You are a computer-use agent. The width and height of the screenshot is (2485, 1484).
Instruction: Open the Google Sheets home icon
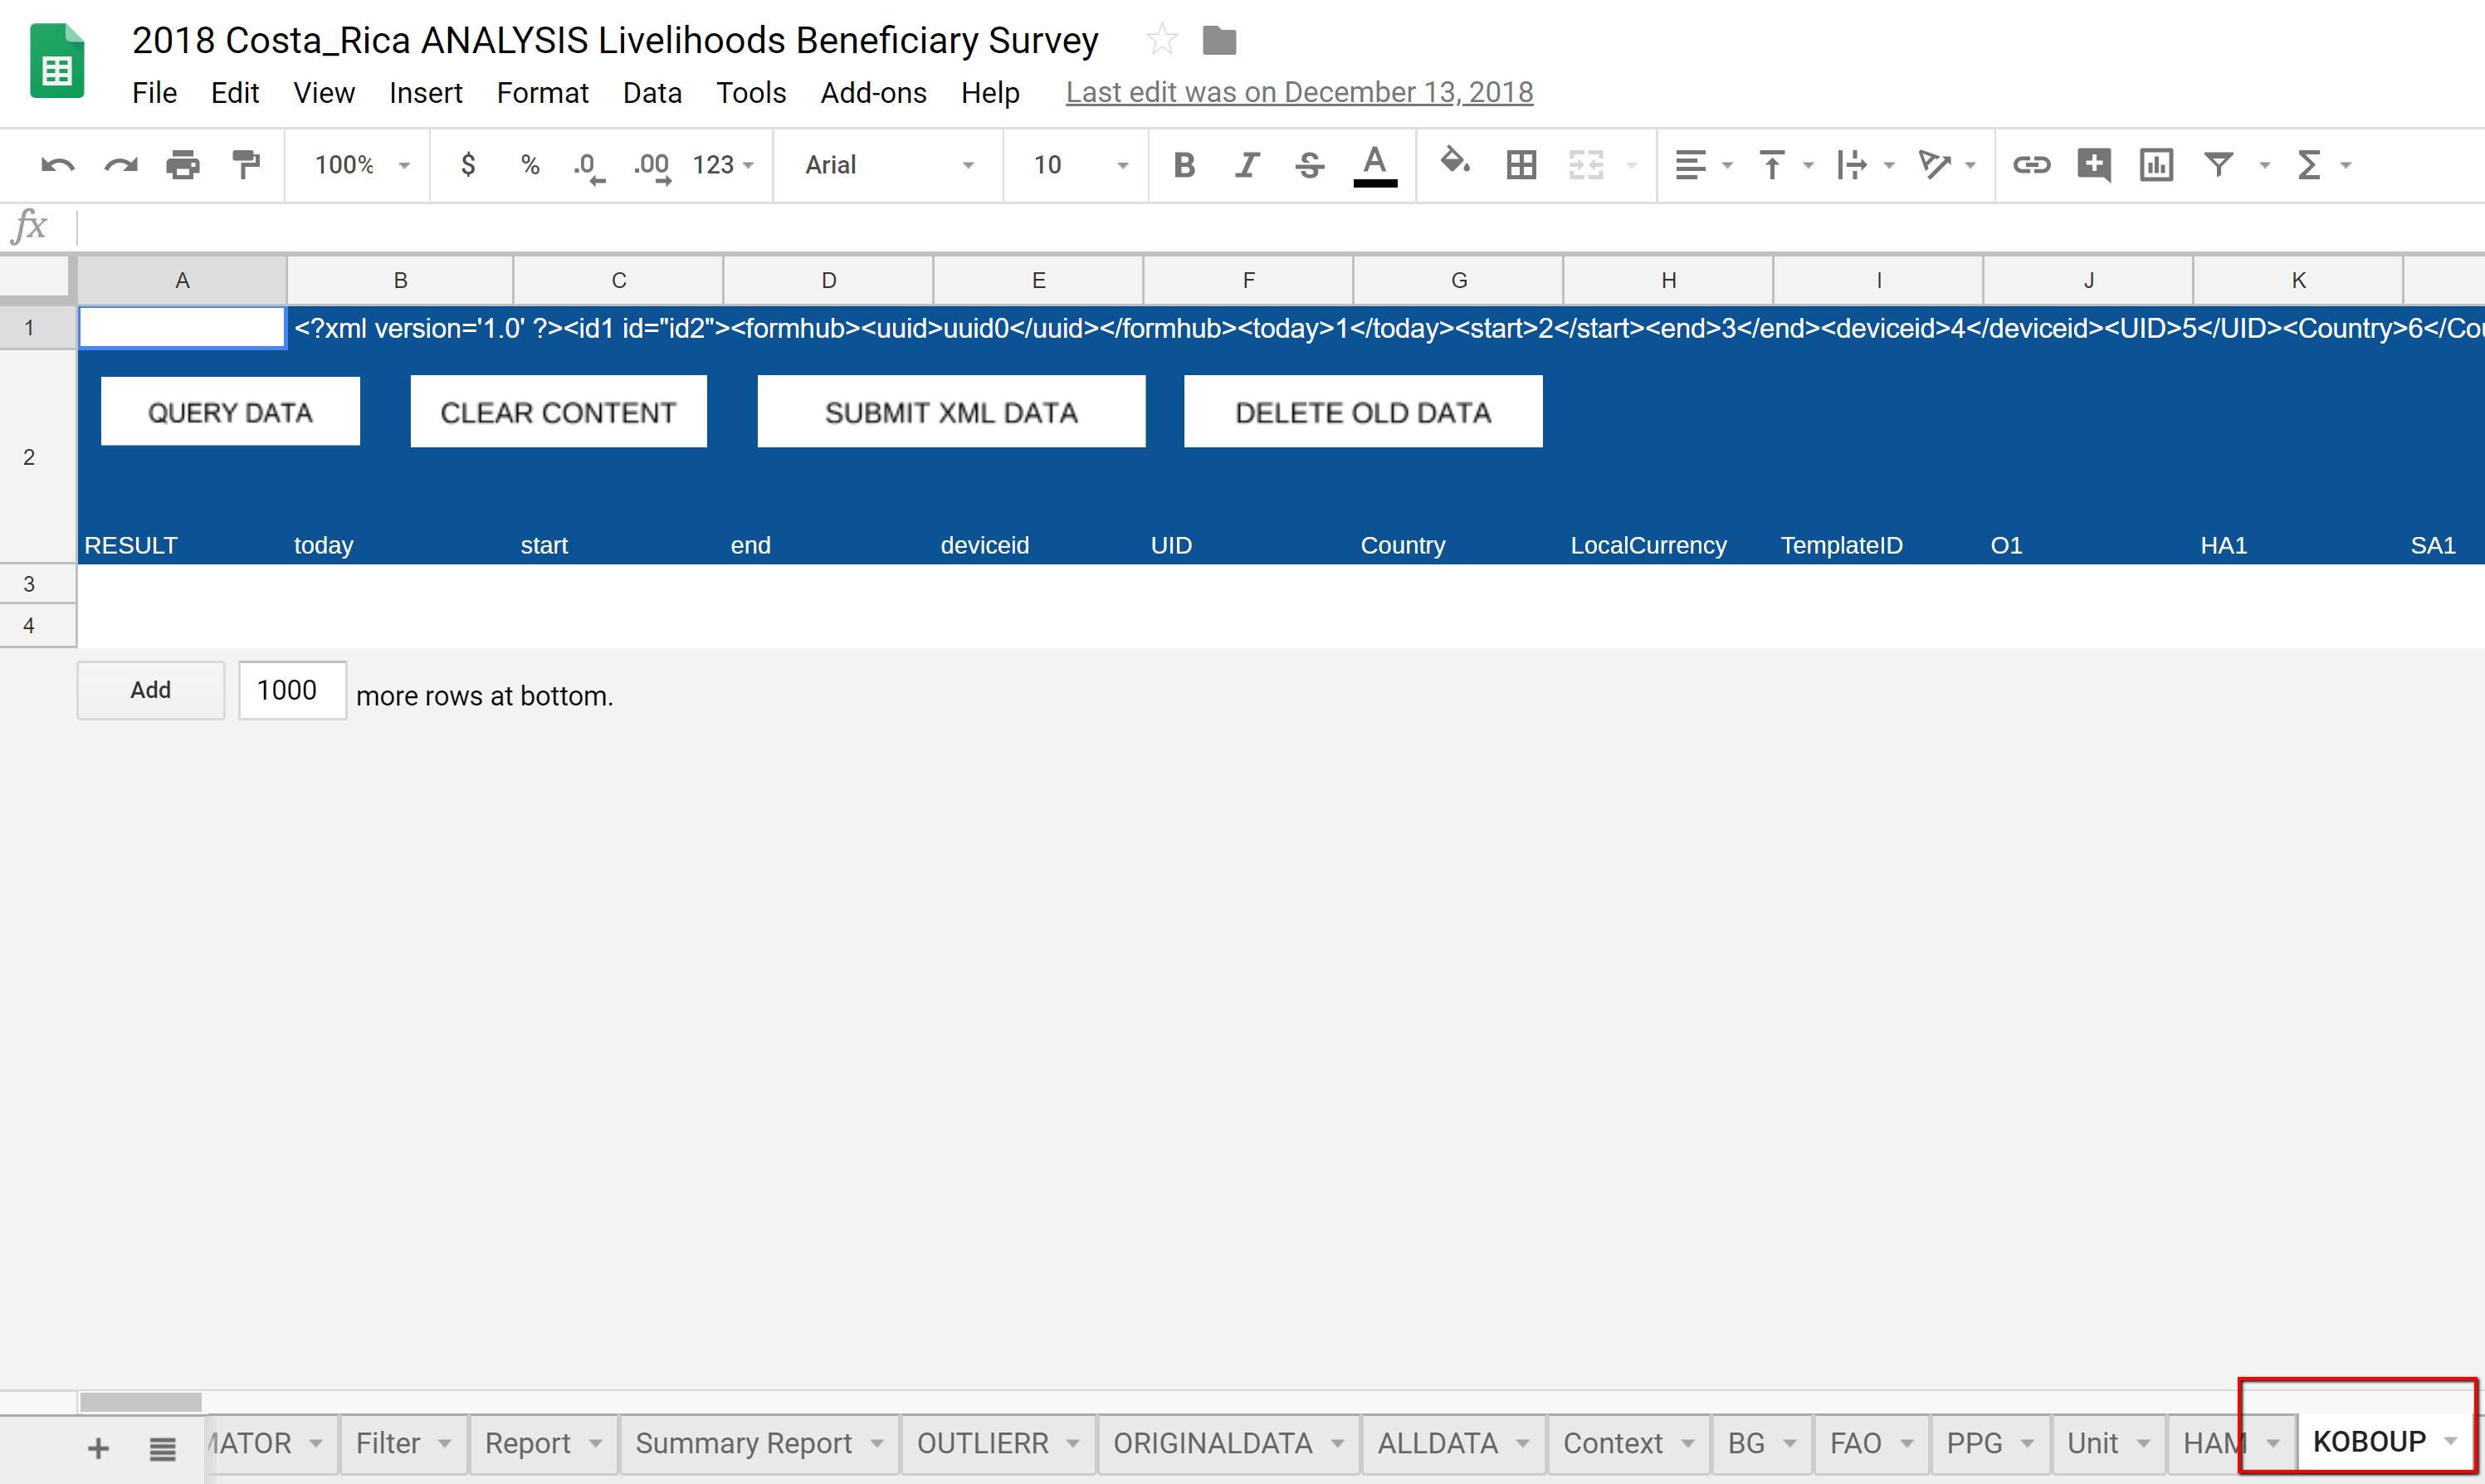click(x=57, y=61)
